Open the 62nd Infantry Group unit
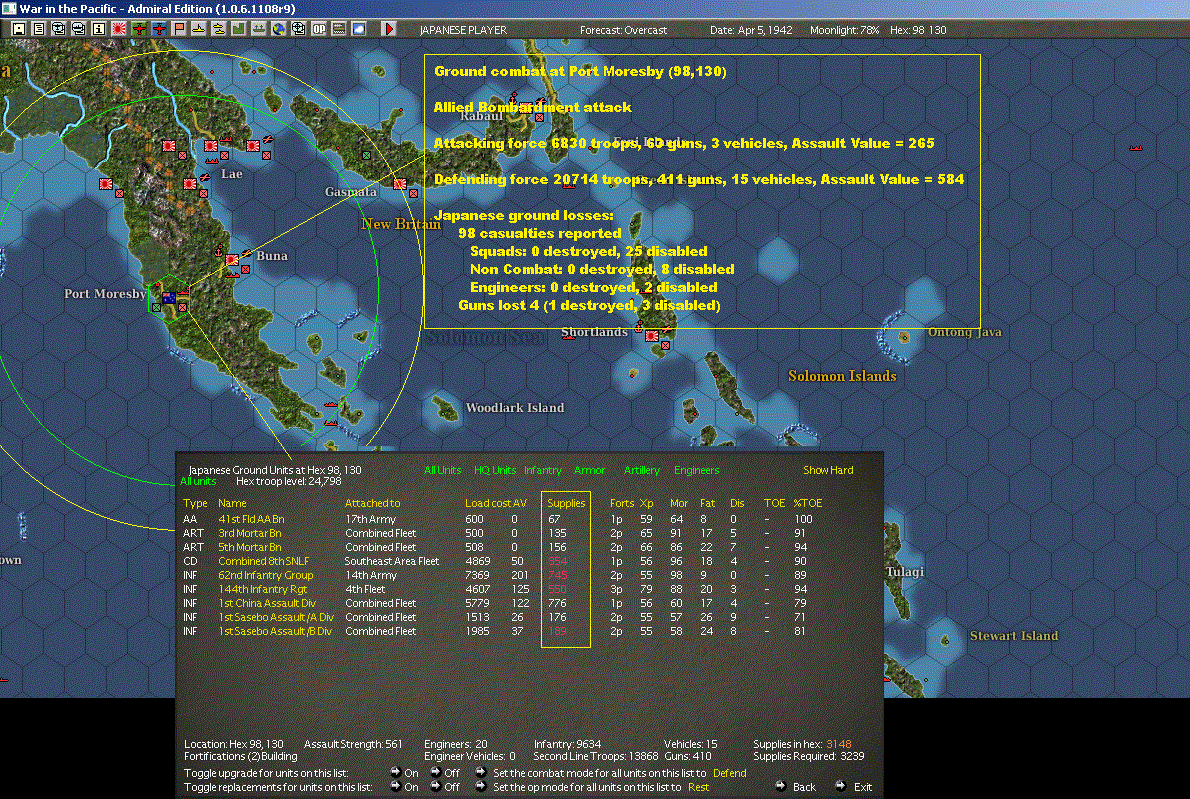Image resolution: width=1190 pixels, height=799 pixels. coord(266,575)
